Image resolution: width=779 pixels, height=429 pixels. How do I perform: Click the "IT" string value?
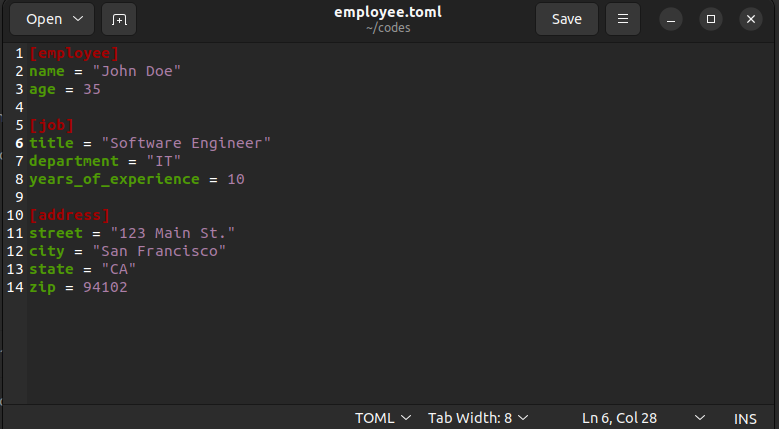(163, 161)
